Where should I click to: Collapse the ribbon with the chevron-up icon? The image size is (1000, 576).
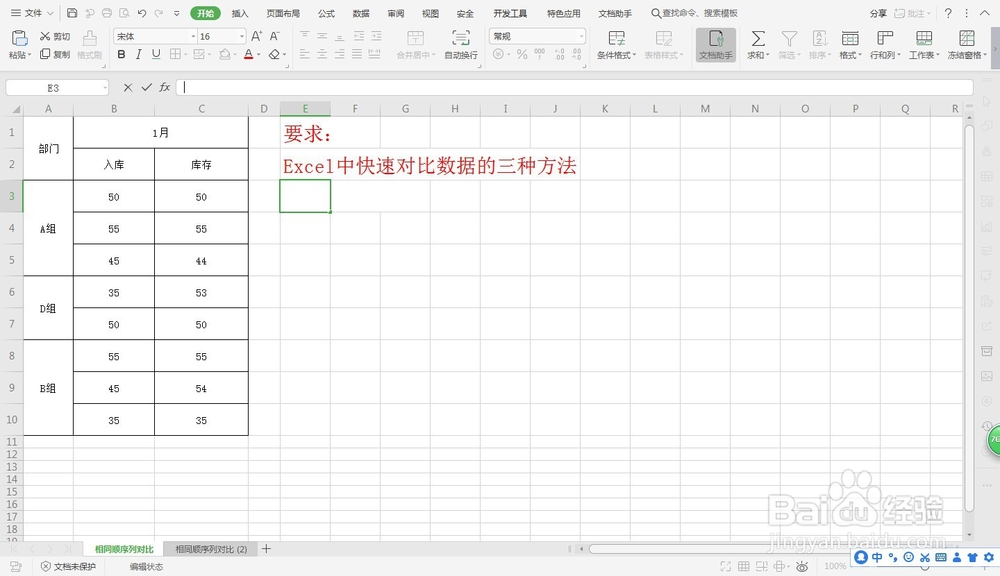coord(985,13)
